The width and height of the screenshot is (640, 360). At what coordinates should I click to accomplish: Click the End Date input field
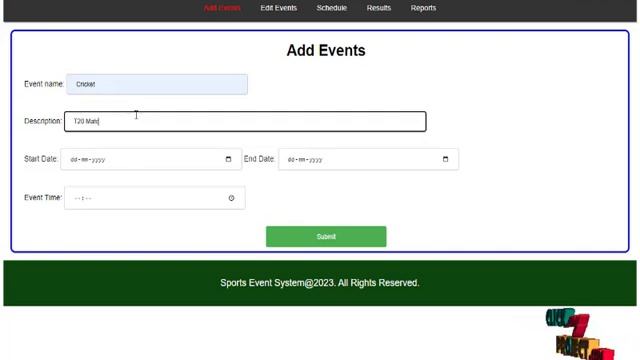(369, 159)
